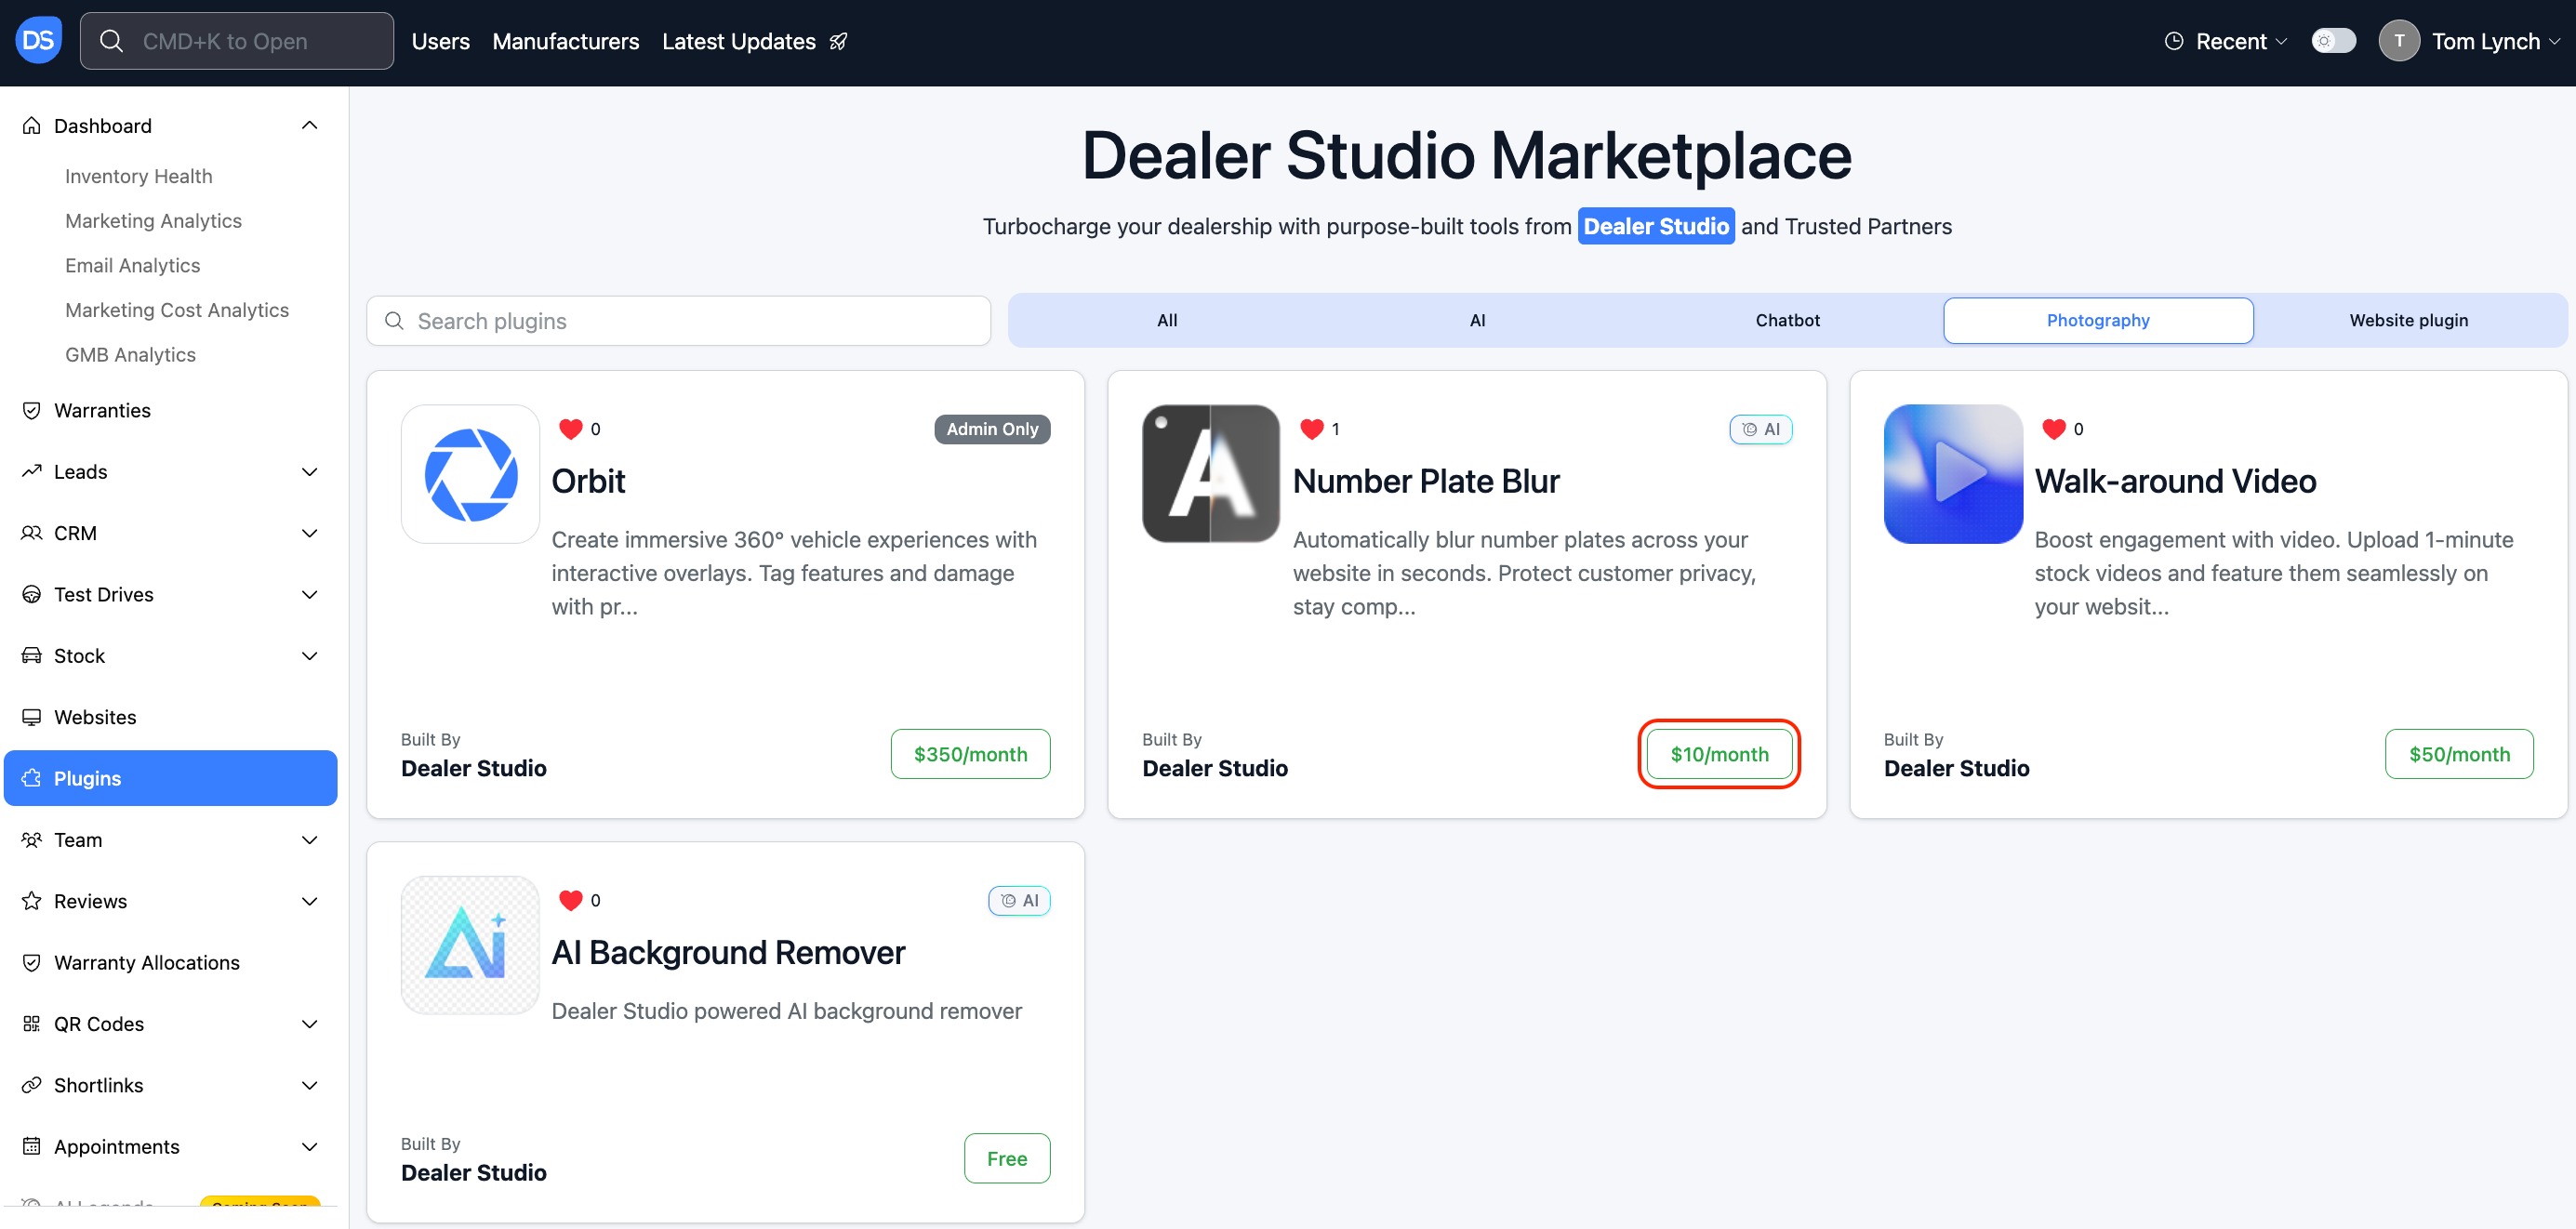The image size is (2576, 1229).
Task: Click the Number Plate Blur thumbnail icon
Action: click(1210, 474)
